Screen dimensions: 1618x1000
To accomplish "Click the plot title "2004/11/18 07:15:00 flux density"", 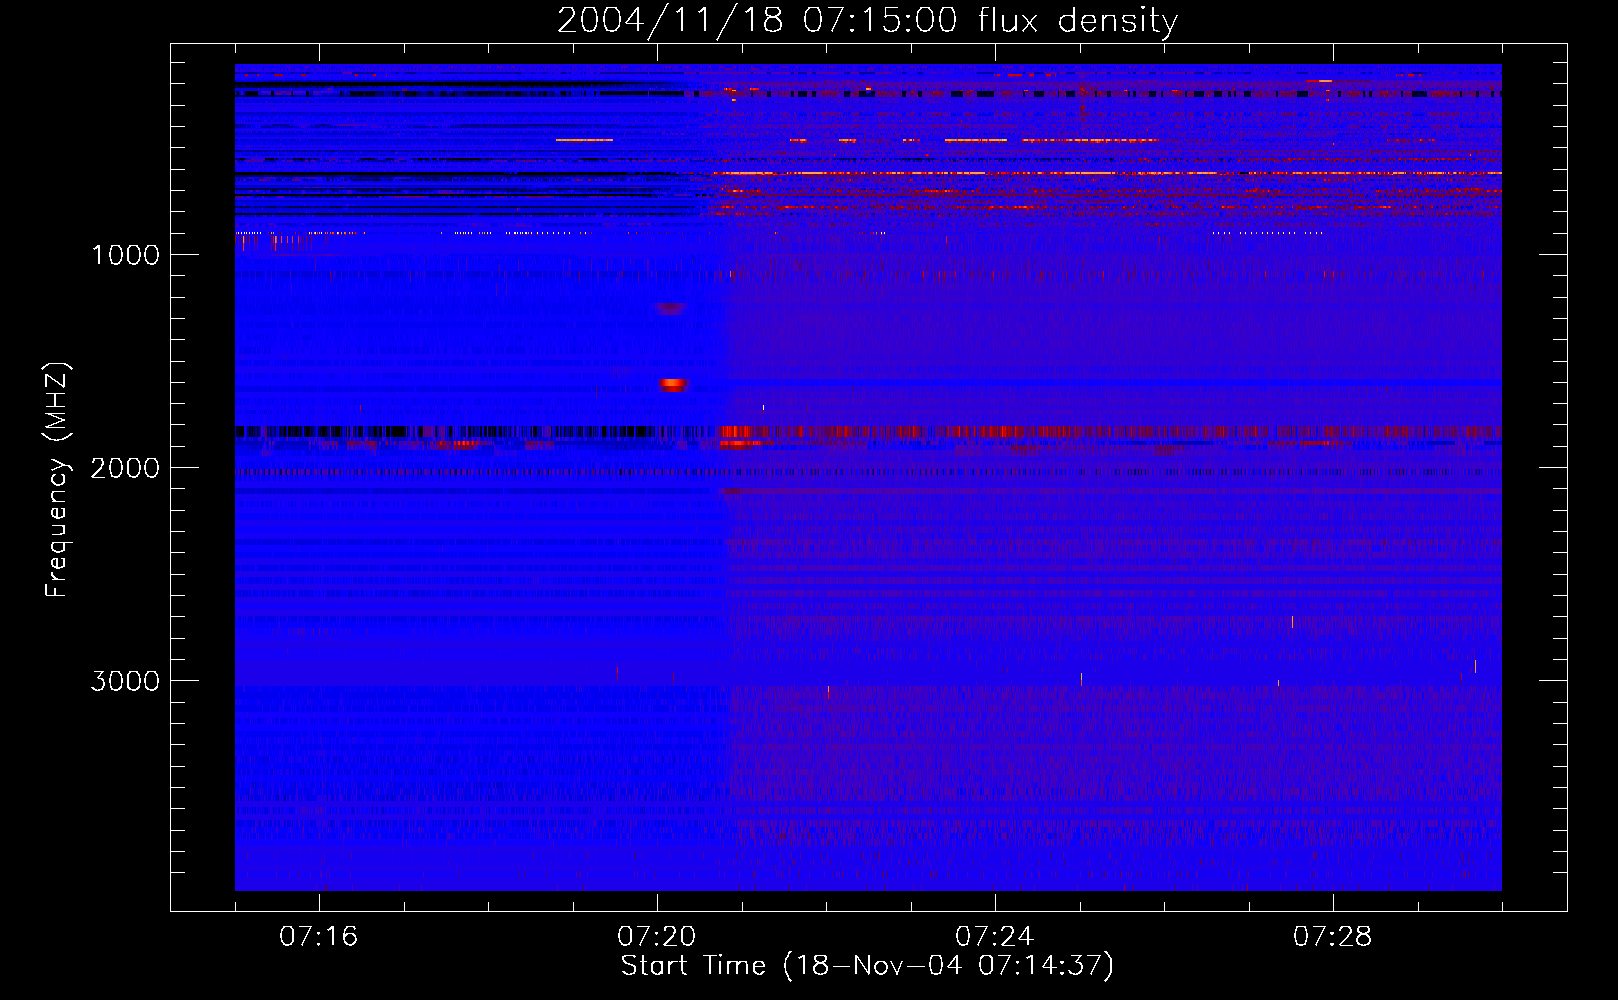I will [867, 20].
